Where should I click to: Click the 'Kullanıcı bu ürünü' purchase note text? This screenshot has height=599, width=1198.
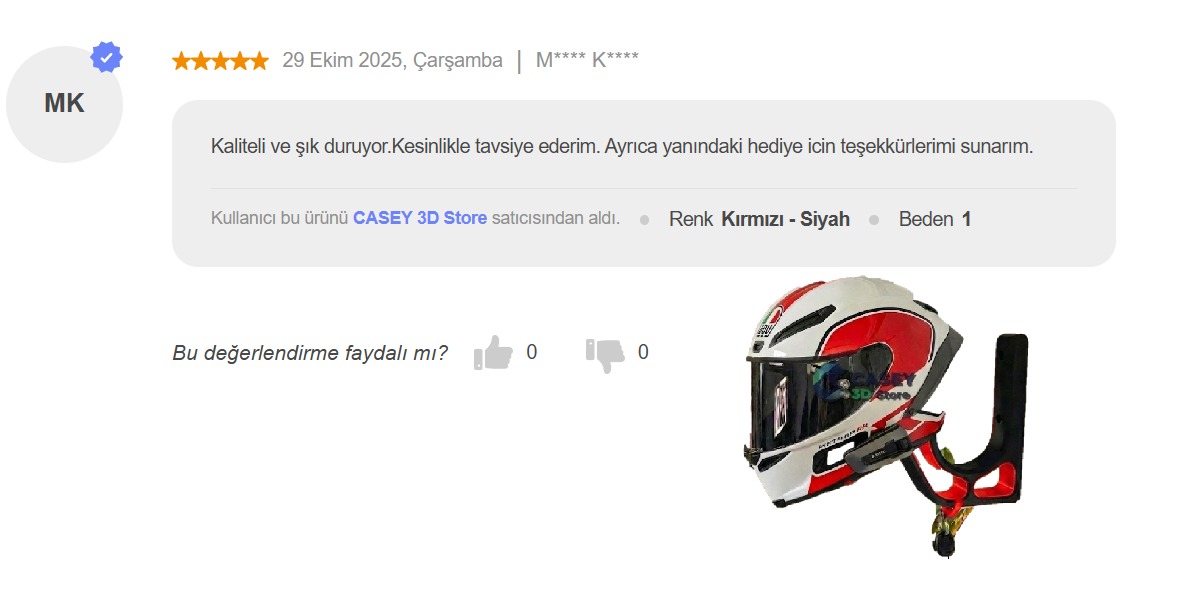[x=280, y=218]
